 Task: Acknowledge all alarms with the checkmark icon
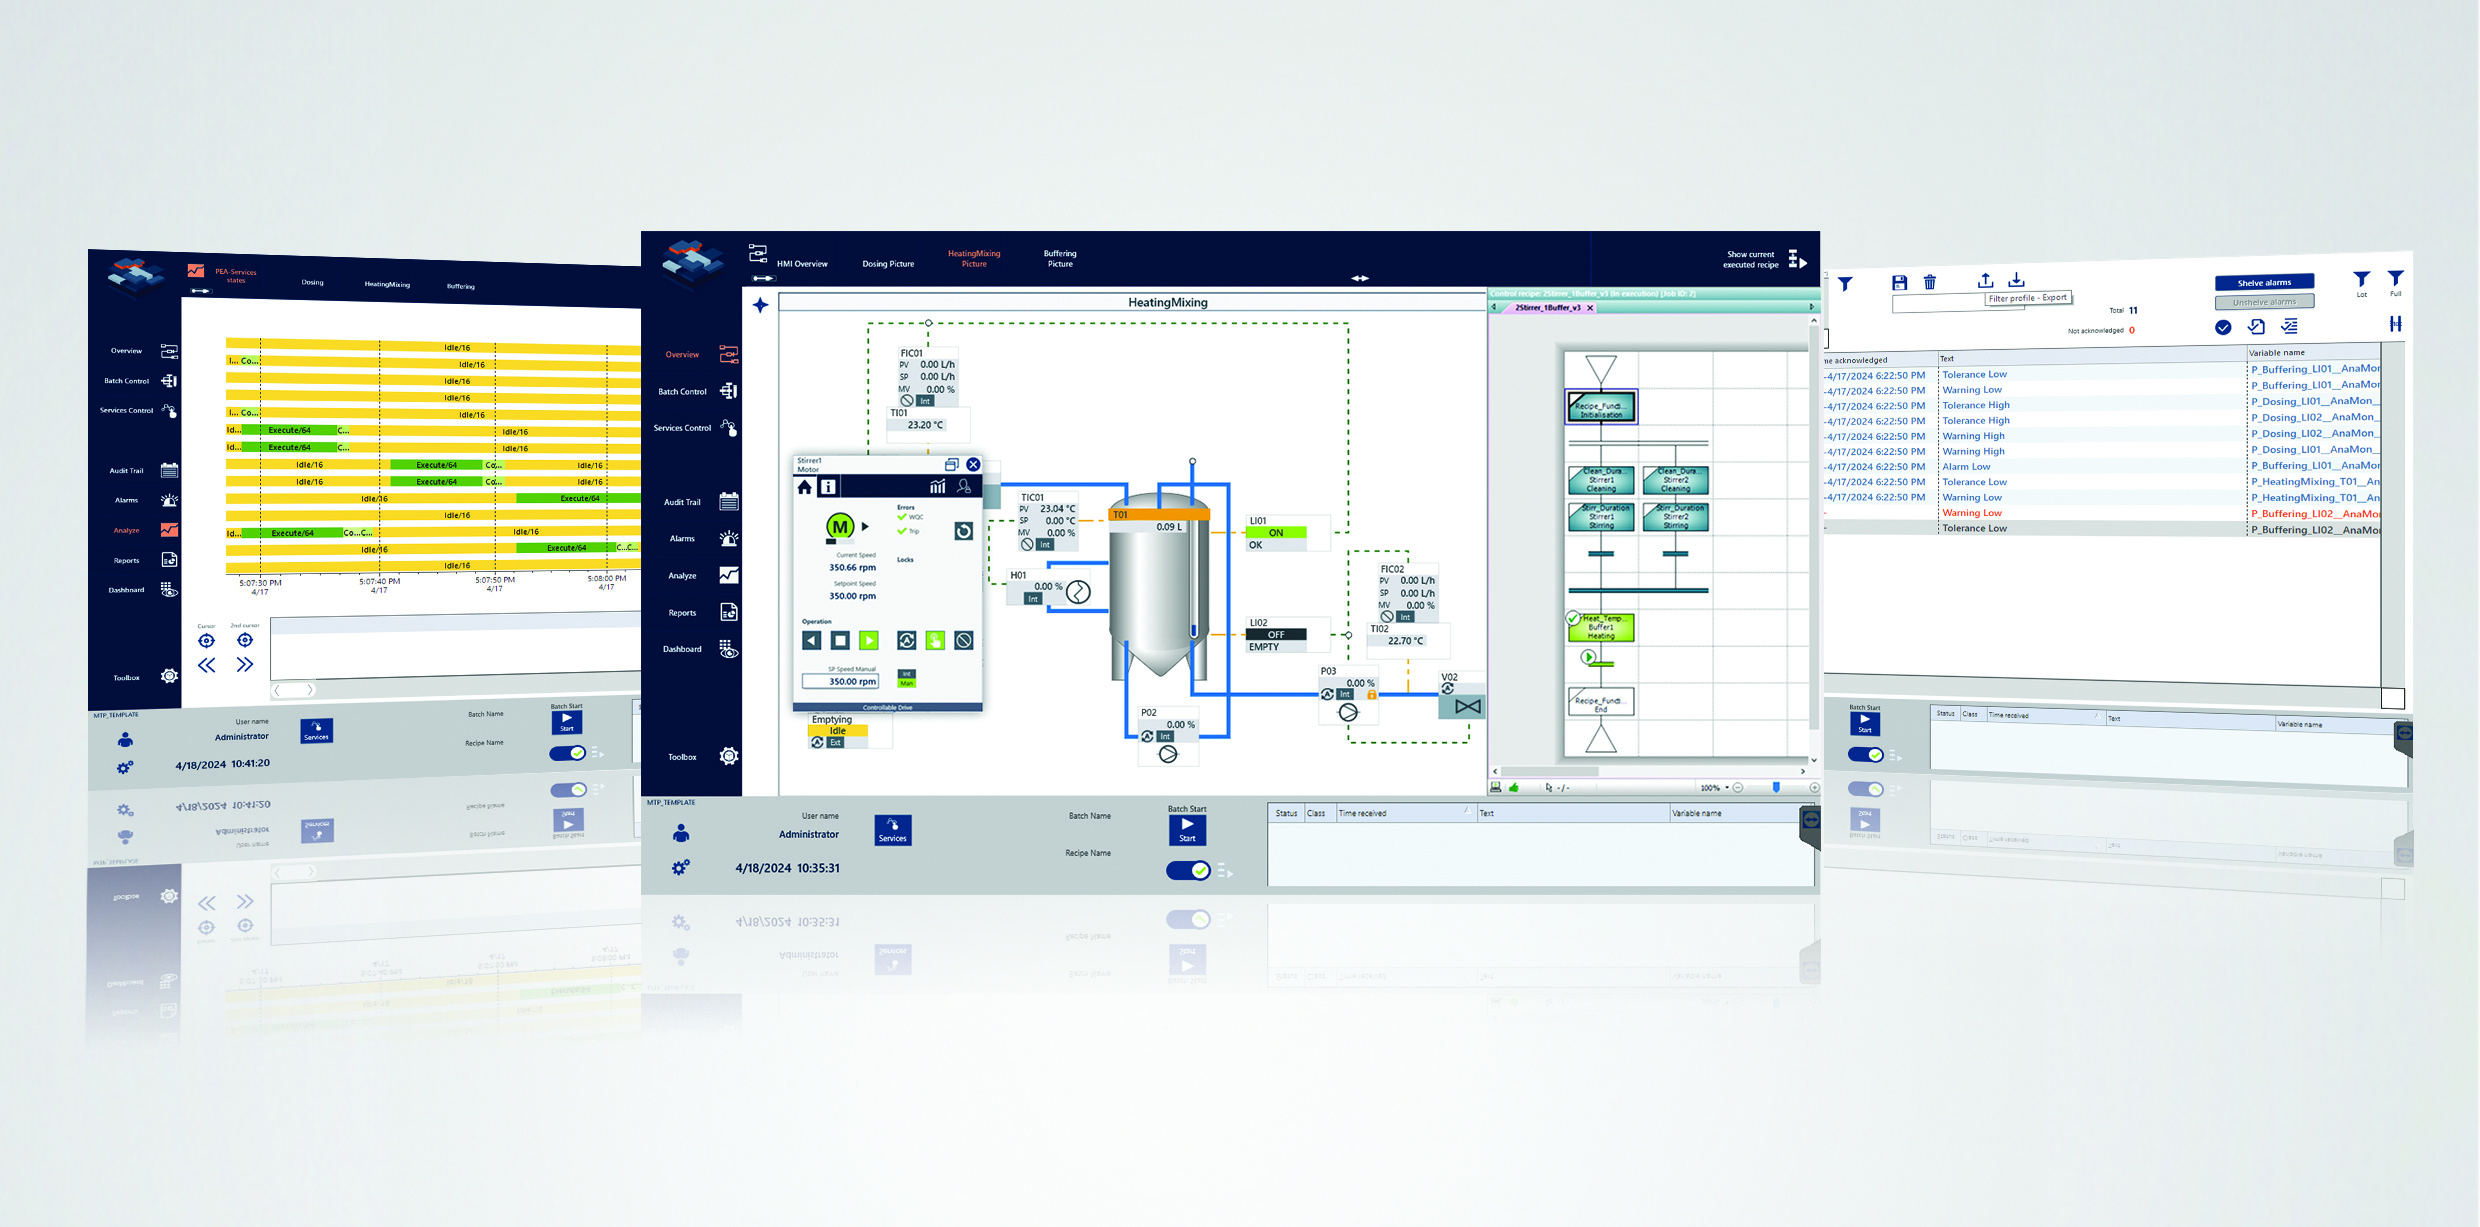tap(2223, 328)
